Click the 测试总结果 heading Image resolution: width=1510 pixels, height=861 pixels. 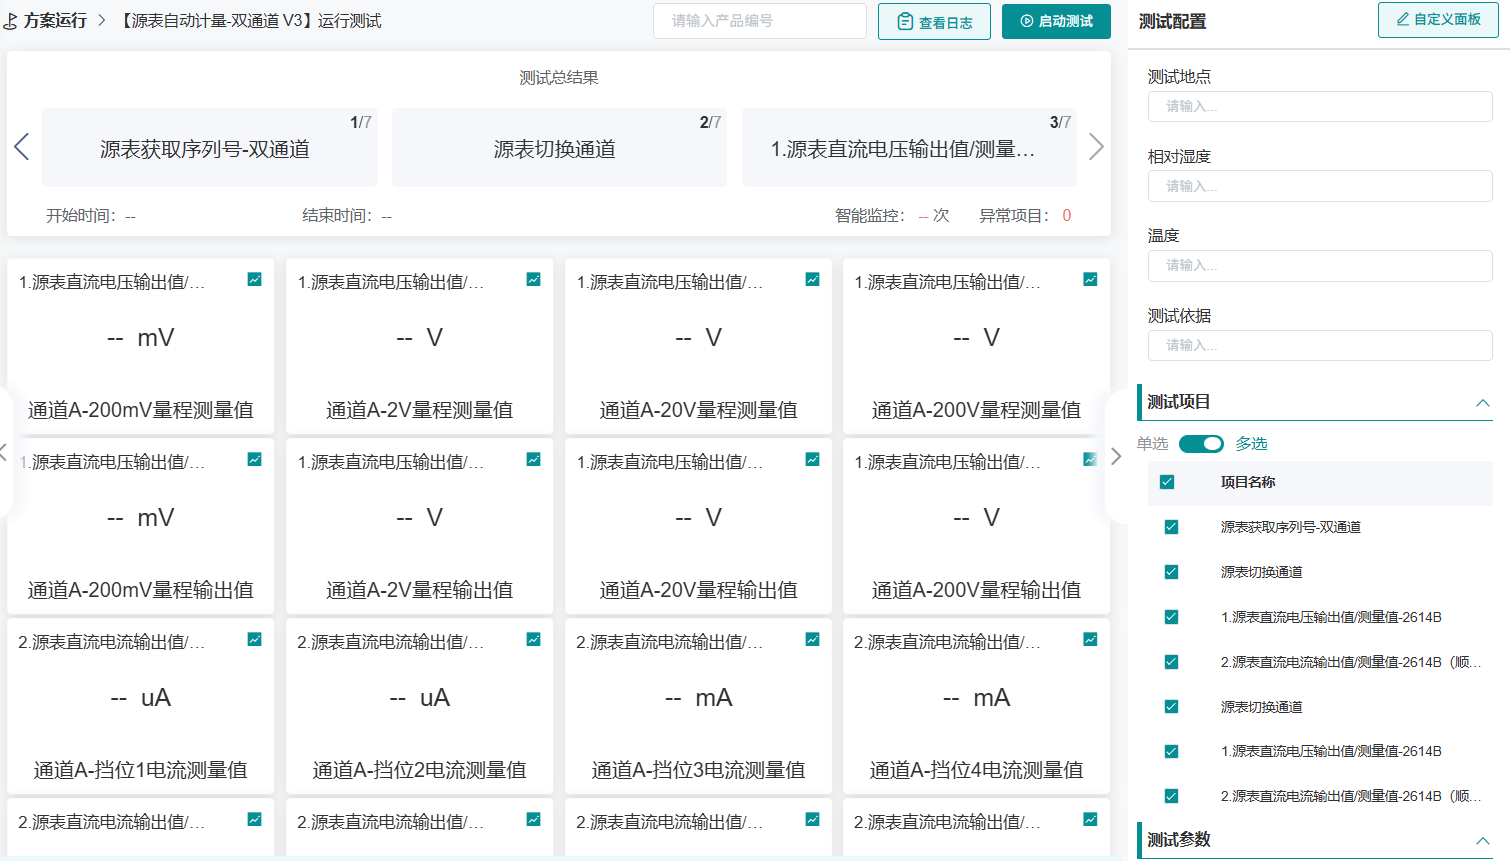559,78
